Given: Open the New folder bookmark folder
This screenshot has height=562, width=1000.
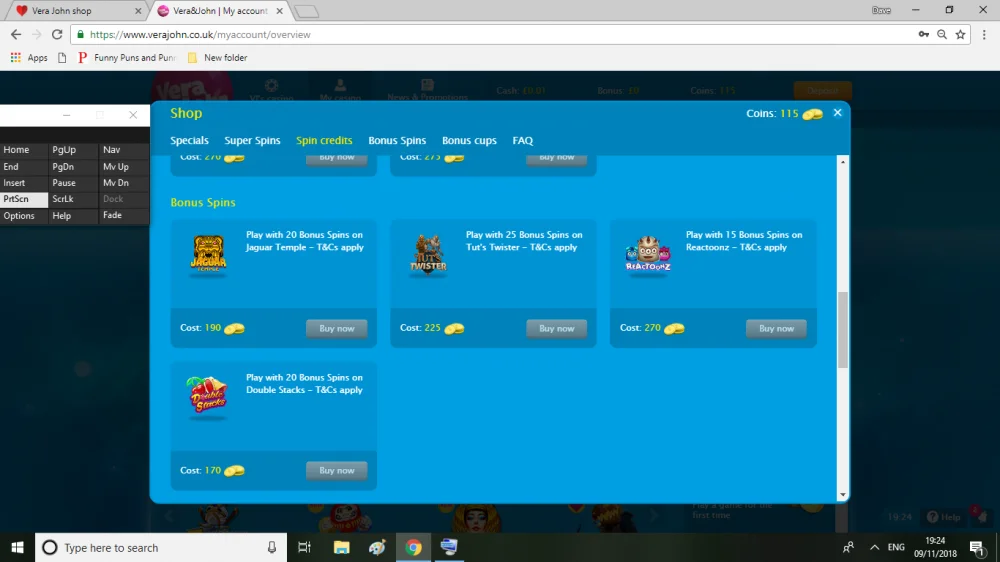Looking at the screenshot, I should (217, 57).
